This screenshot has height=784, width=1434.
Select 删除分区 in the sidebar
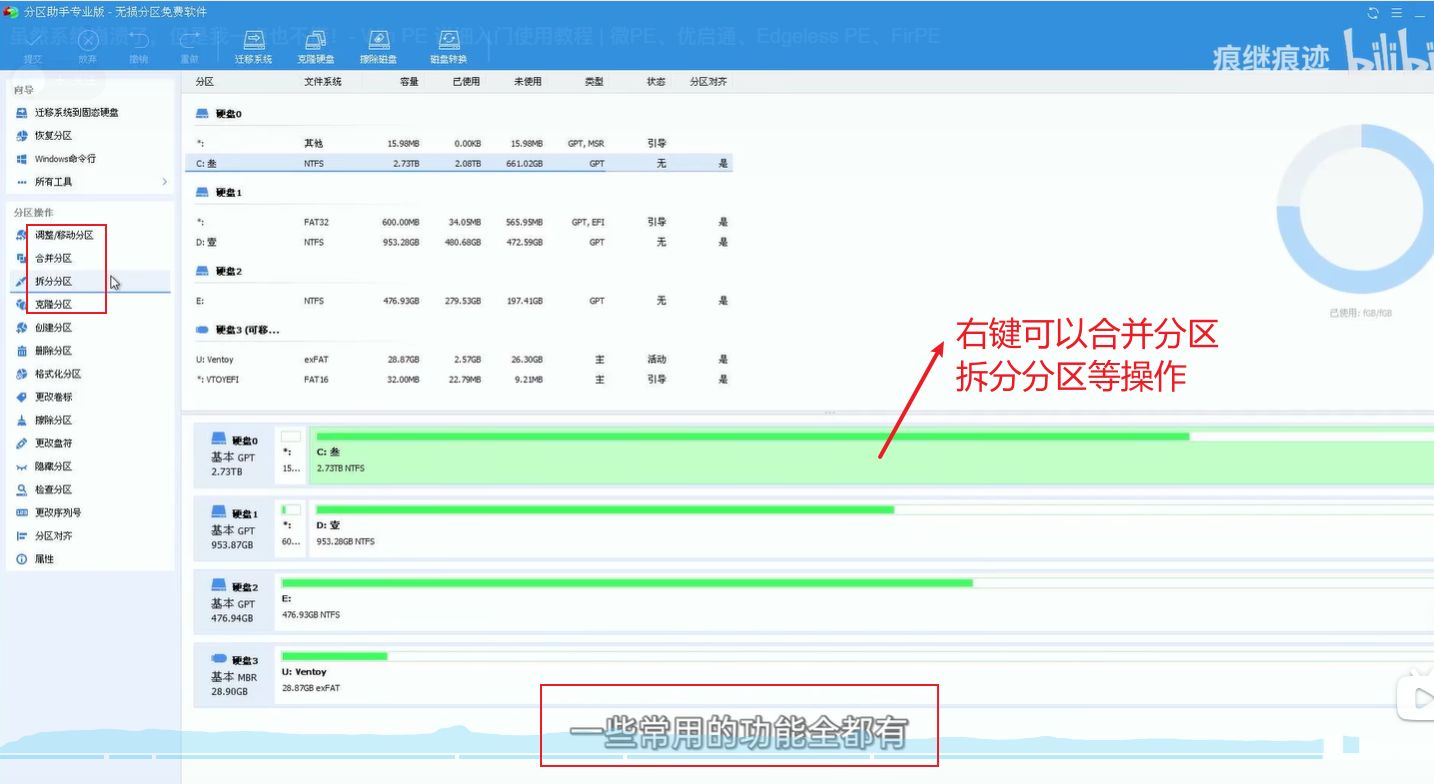point(53,351)
